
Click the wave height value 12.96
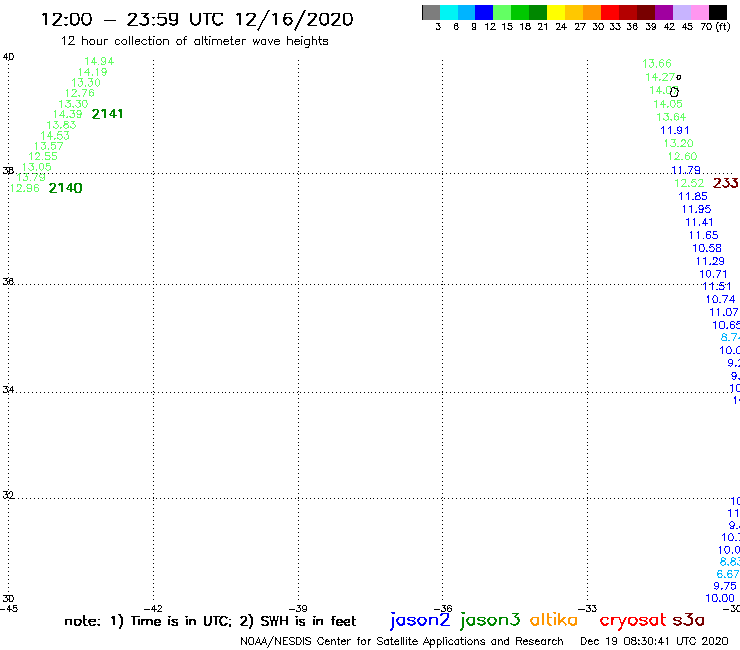[x=25, y=188]
